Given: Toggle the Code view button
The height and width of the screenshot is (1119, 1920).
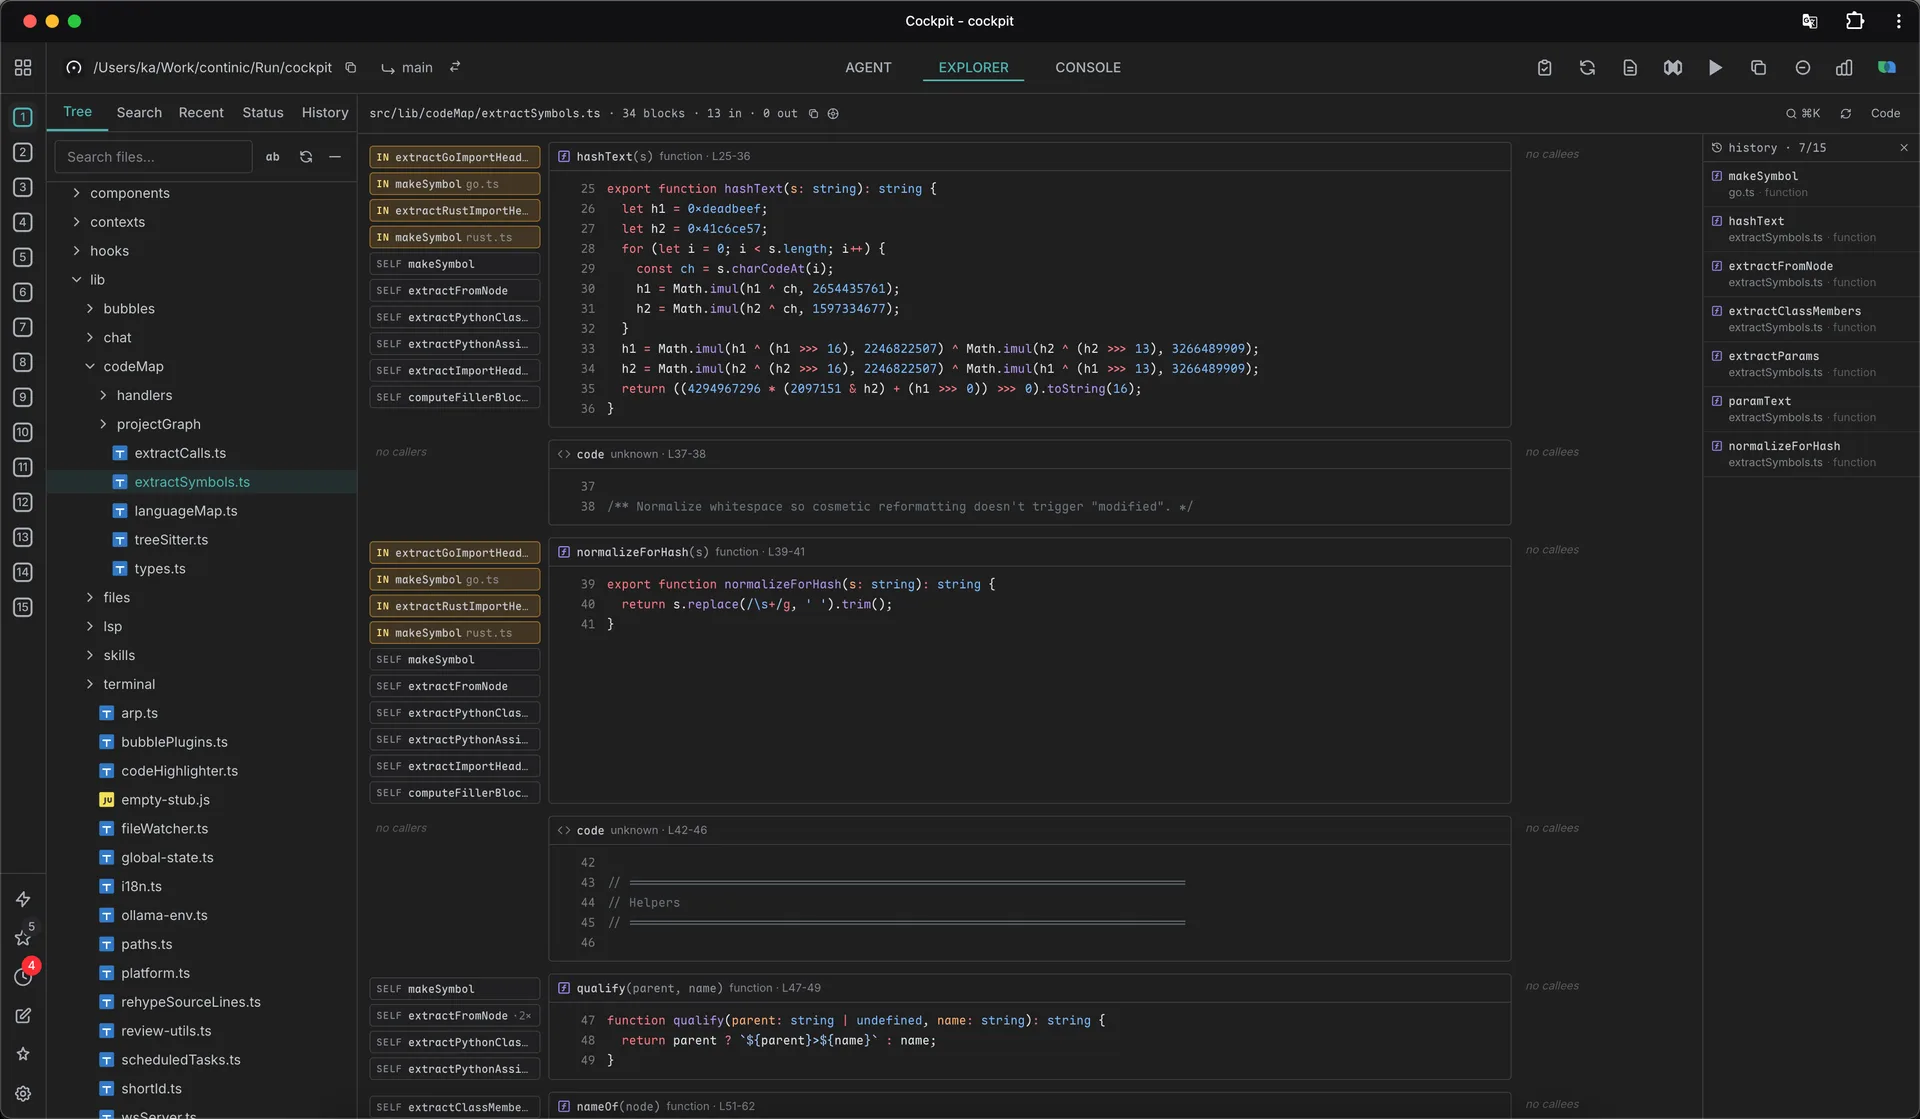Looking at the screenshot, I should 1885,114.
